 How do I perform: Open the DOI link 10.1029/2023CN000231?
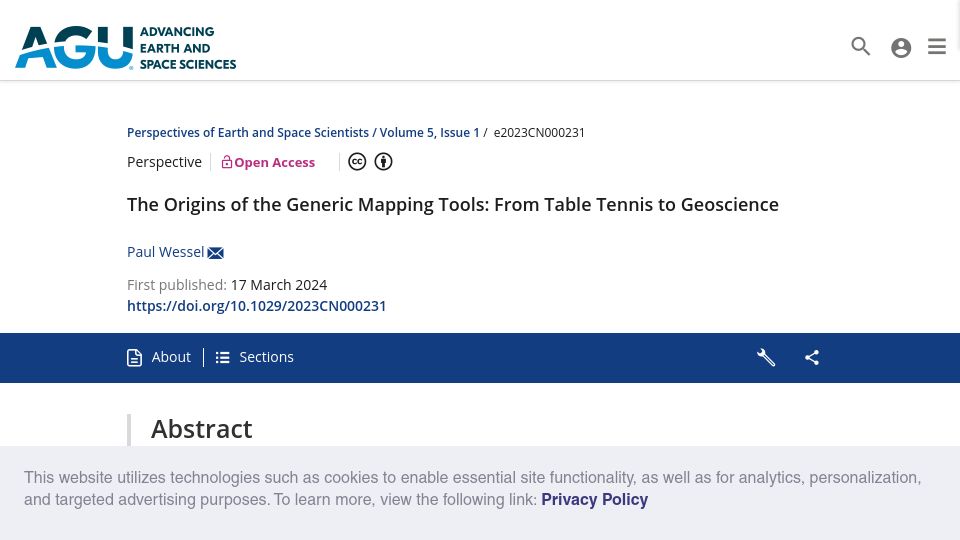click(257, 306)
